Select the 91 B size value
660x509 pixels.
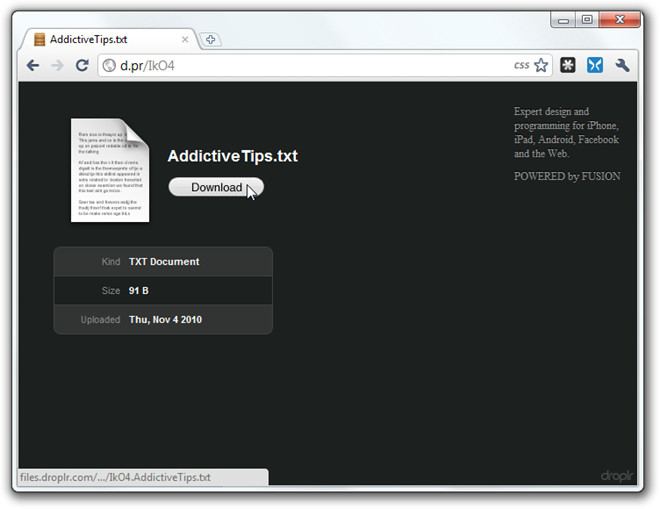tap(138, 290)
